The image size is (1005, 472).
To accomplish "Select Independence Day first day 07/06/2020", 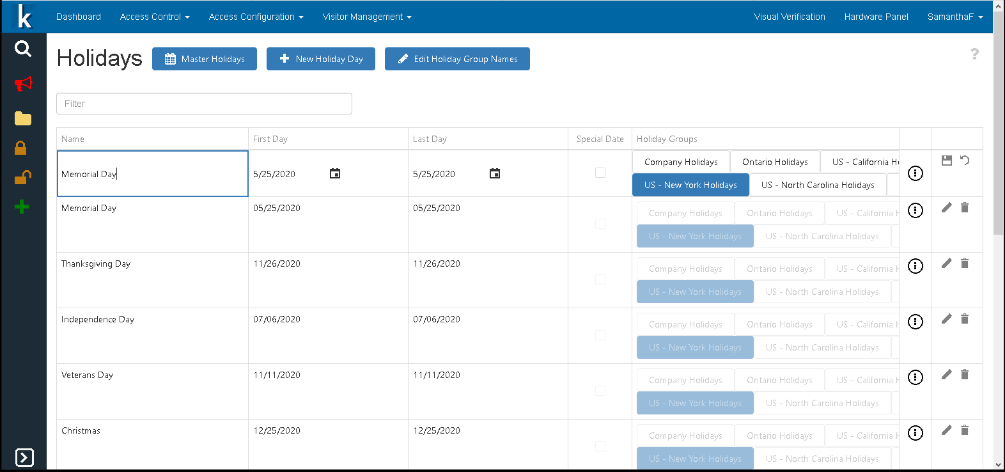I will click(277, 319).
